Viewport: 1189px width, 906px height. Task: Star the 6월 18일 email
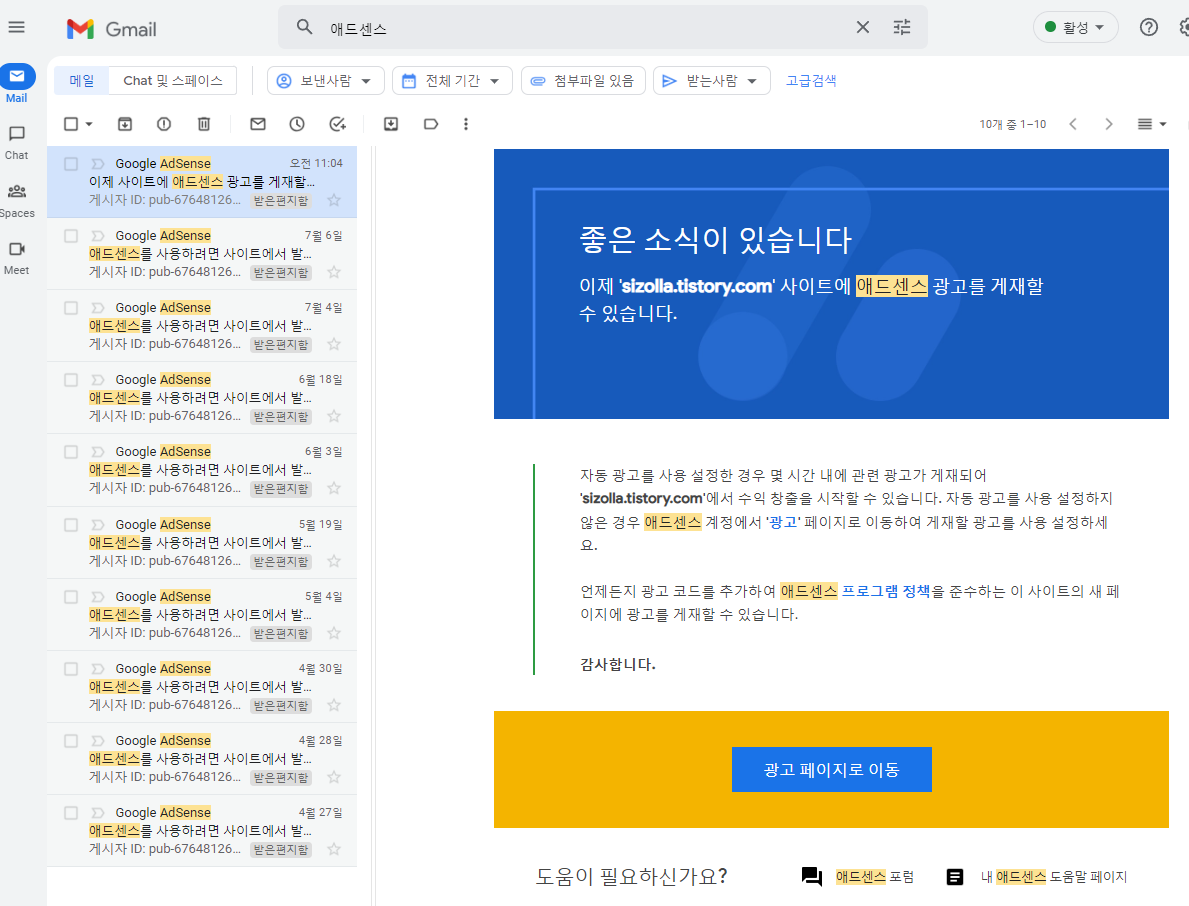coord(334,416)
